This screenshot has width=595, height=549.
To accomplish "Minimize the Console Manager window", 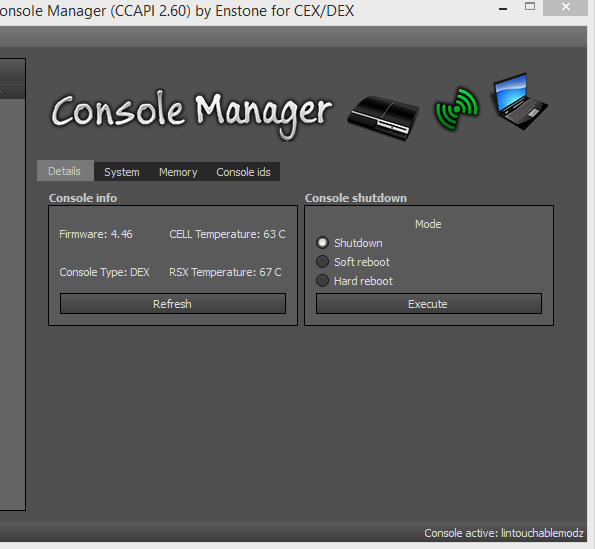I will pos(503,8).
